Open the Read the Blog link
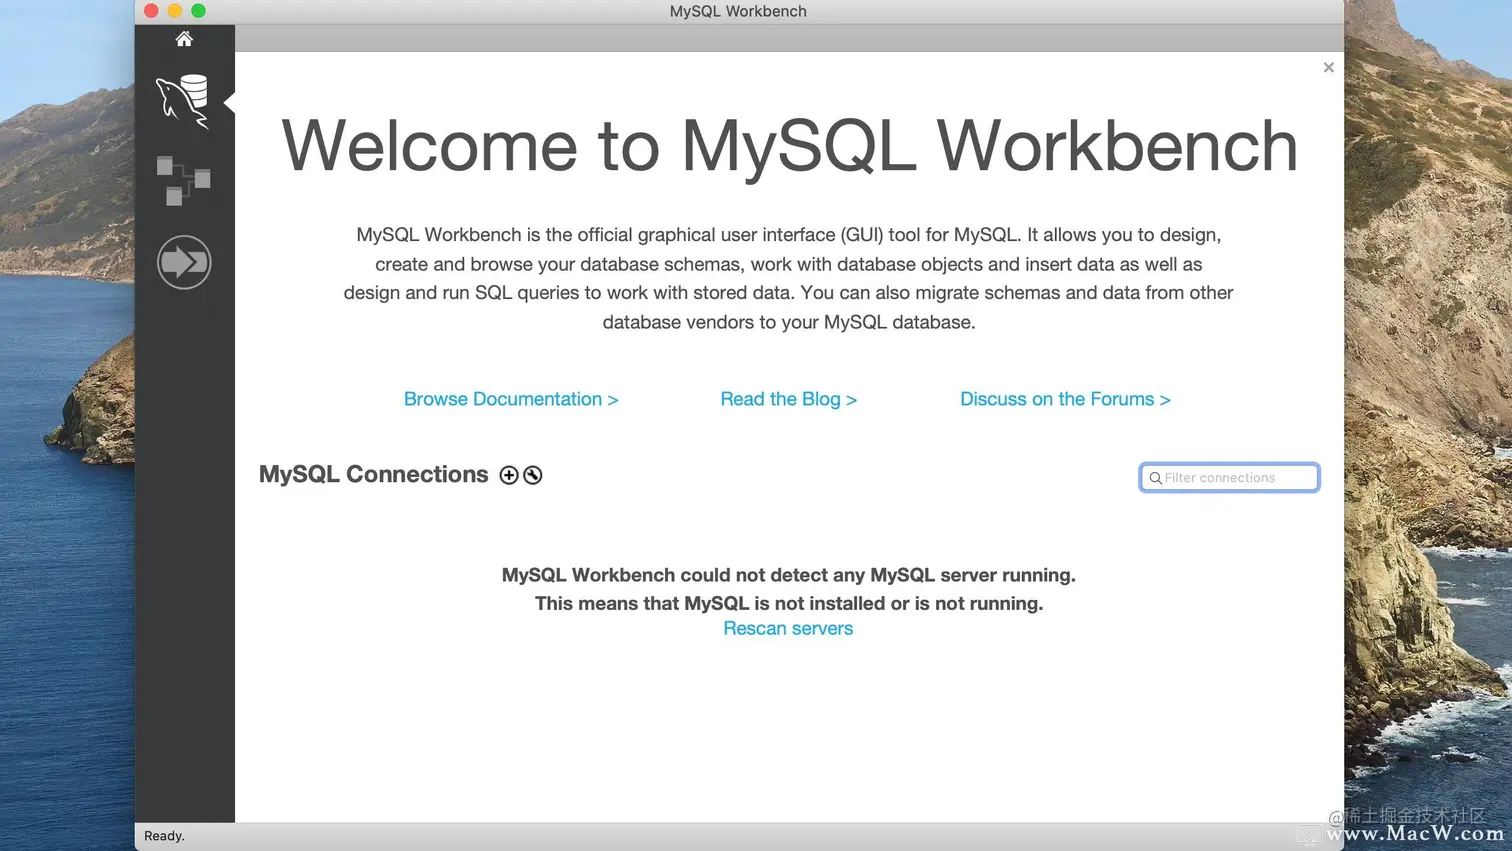1512x851 pixels. tap(789, 399)
